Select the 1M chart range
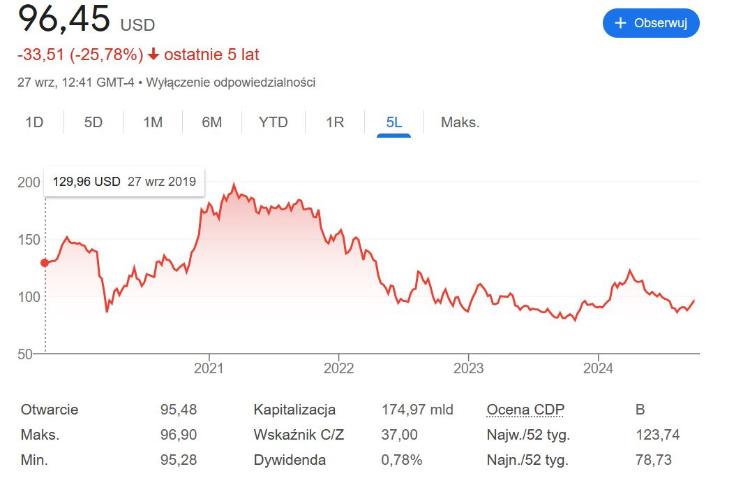Image resolution: width=750 pixels, height=483 pixels. click(x=153, y=122)
